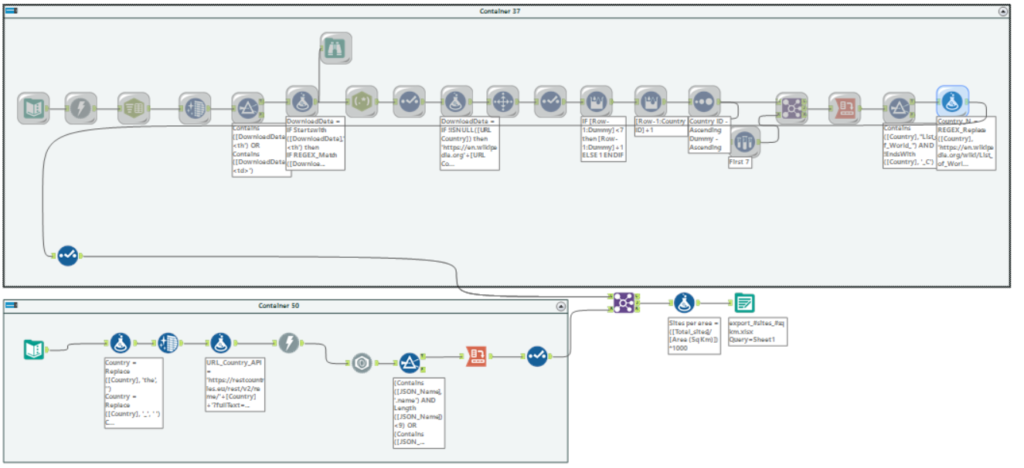Select the URL_Country_API Formula tool
1024x468 pixels.
click(221, 343)
